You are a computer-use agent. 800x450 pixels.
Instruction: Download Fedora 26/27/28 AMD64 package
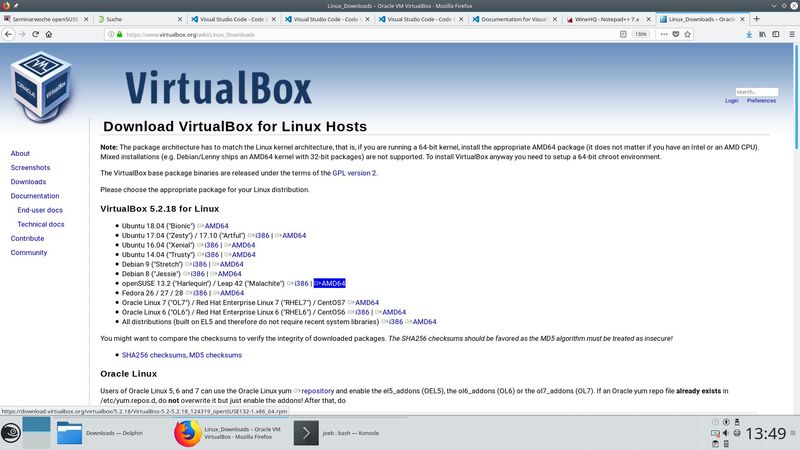pos(232,293)
